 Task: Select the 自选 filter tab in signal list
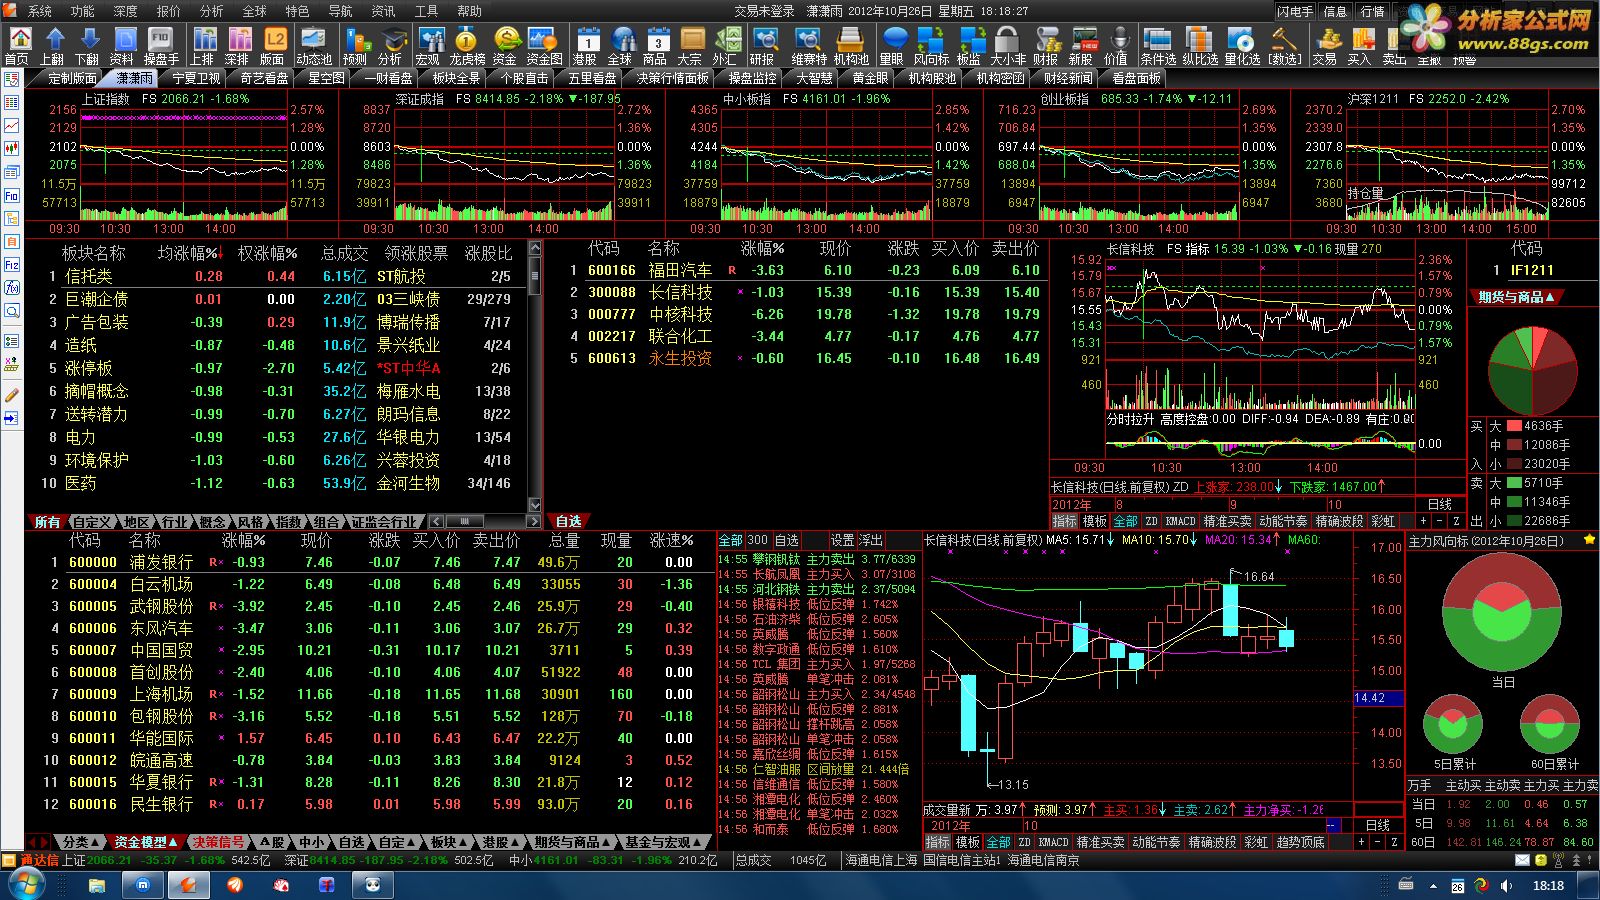coord(787,540)
